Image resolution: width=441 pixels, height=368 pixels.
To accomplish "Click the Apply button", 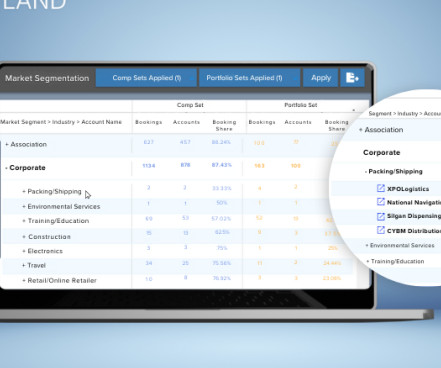I will [x=321, y=78].
